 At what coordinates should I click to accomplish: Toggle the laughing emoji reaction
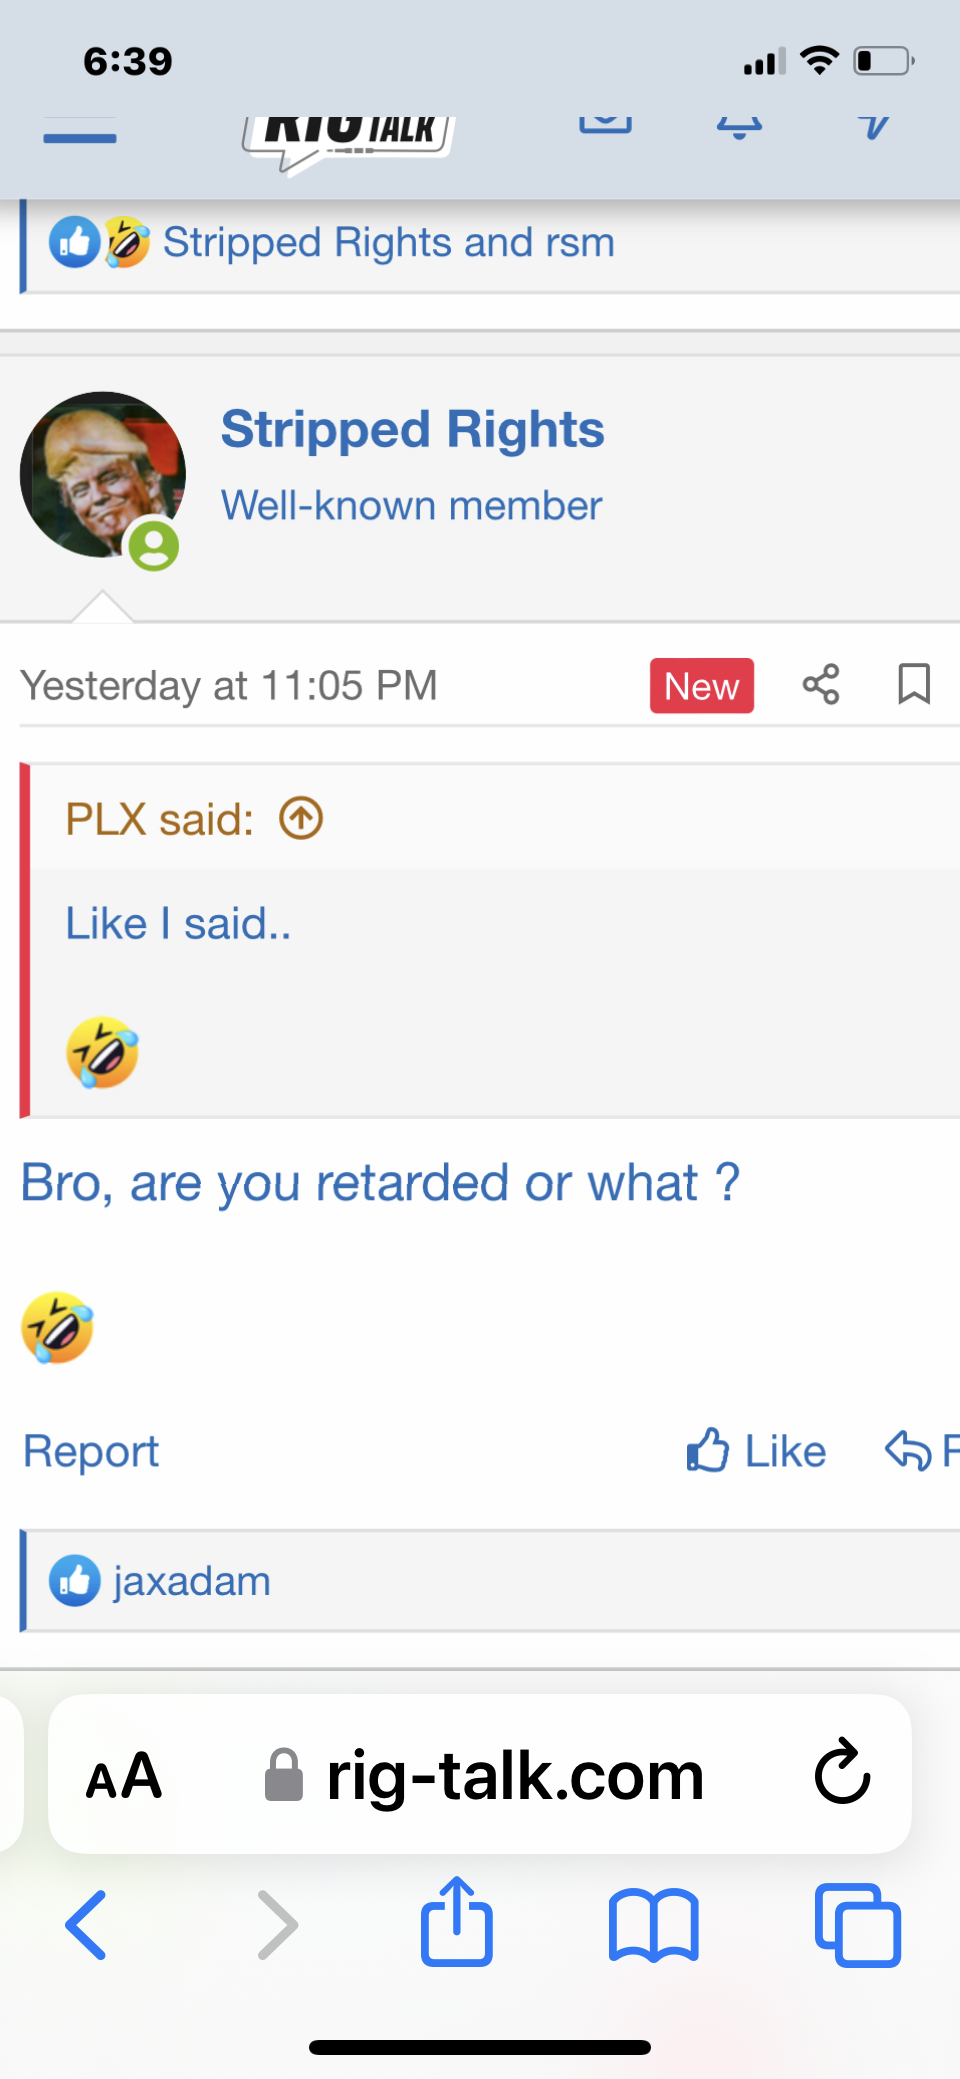coord(125,242)
